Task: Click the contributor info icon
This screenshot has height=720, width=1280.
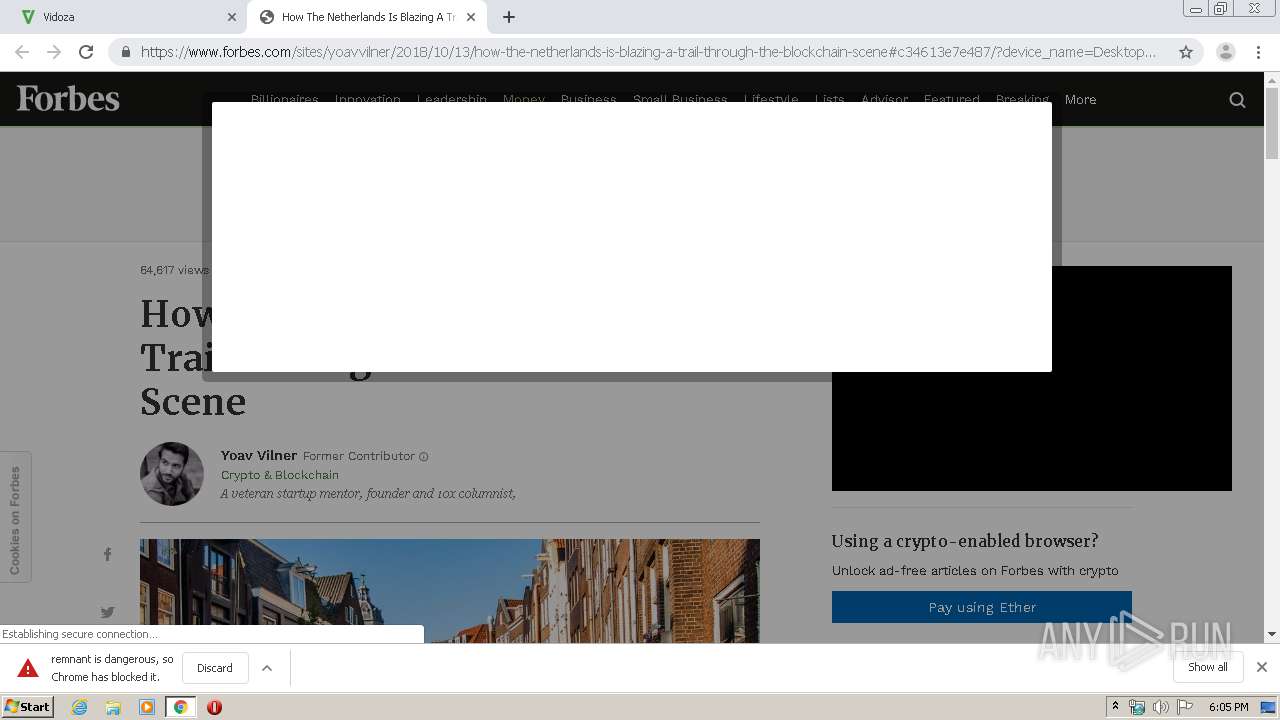Action: tap(423, 457)
